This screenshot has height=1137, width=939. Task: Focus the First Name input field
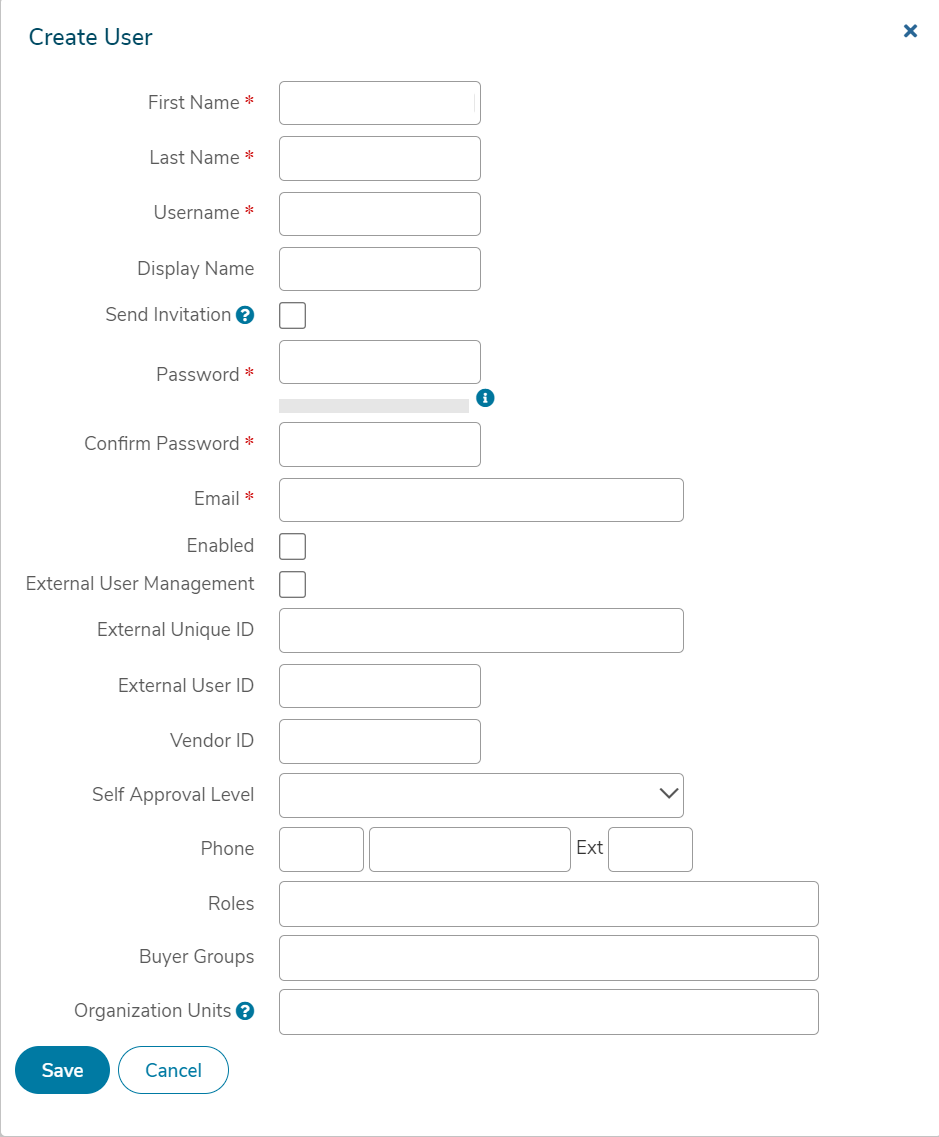point(380,103)
